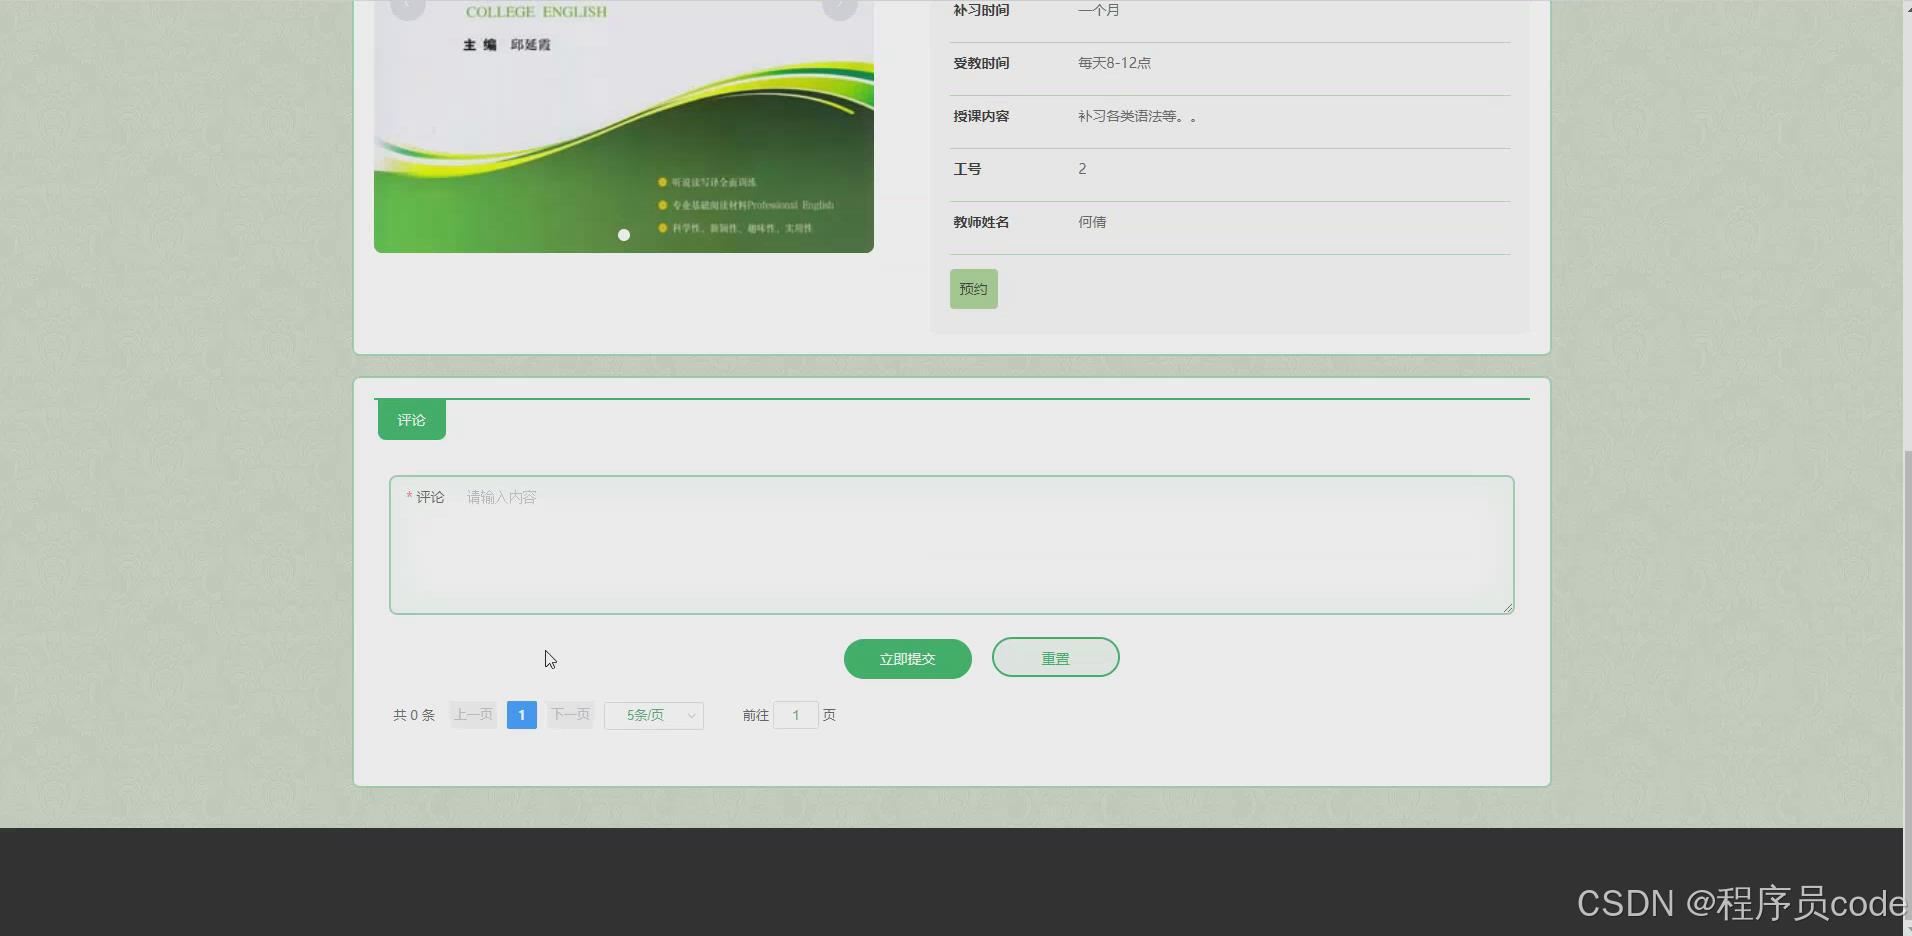Click the carousel indicator dot on book image
This screenshot has width=1912, height=936.
pos(624,235)
